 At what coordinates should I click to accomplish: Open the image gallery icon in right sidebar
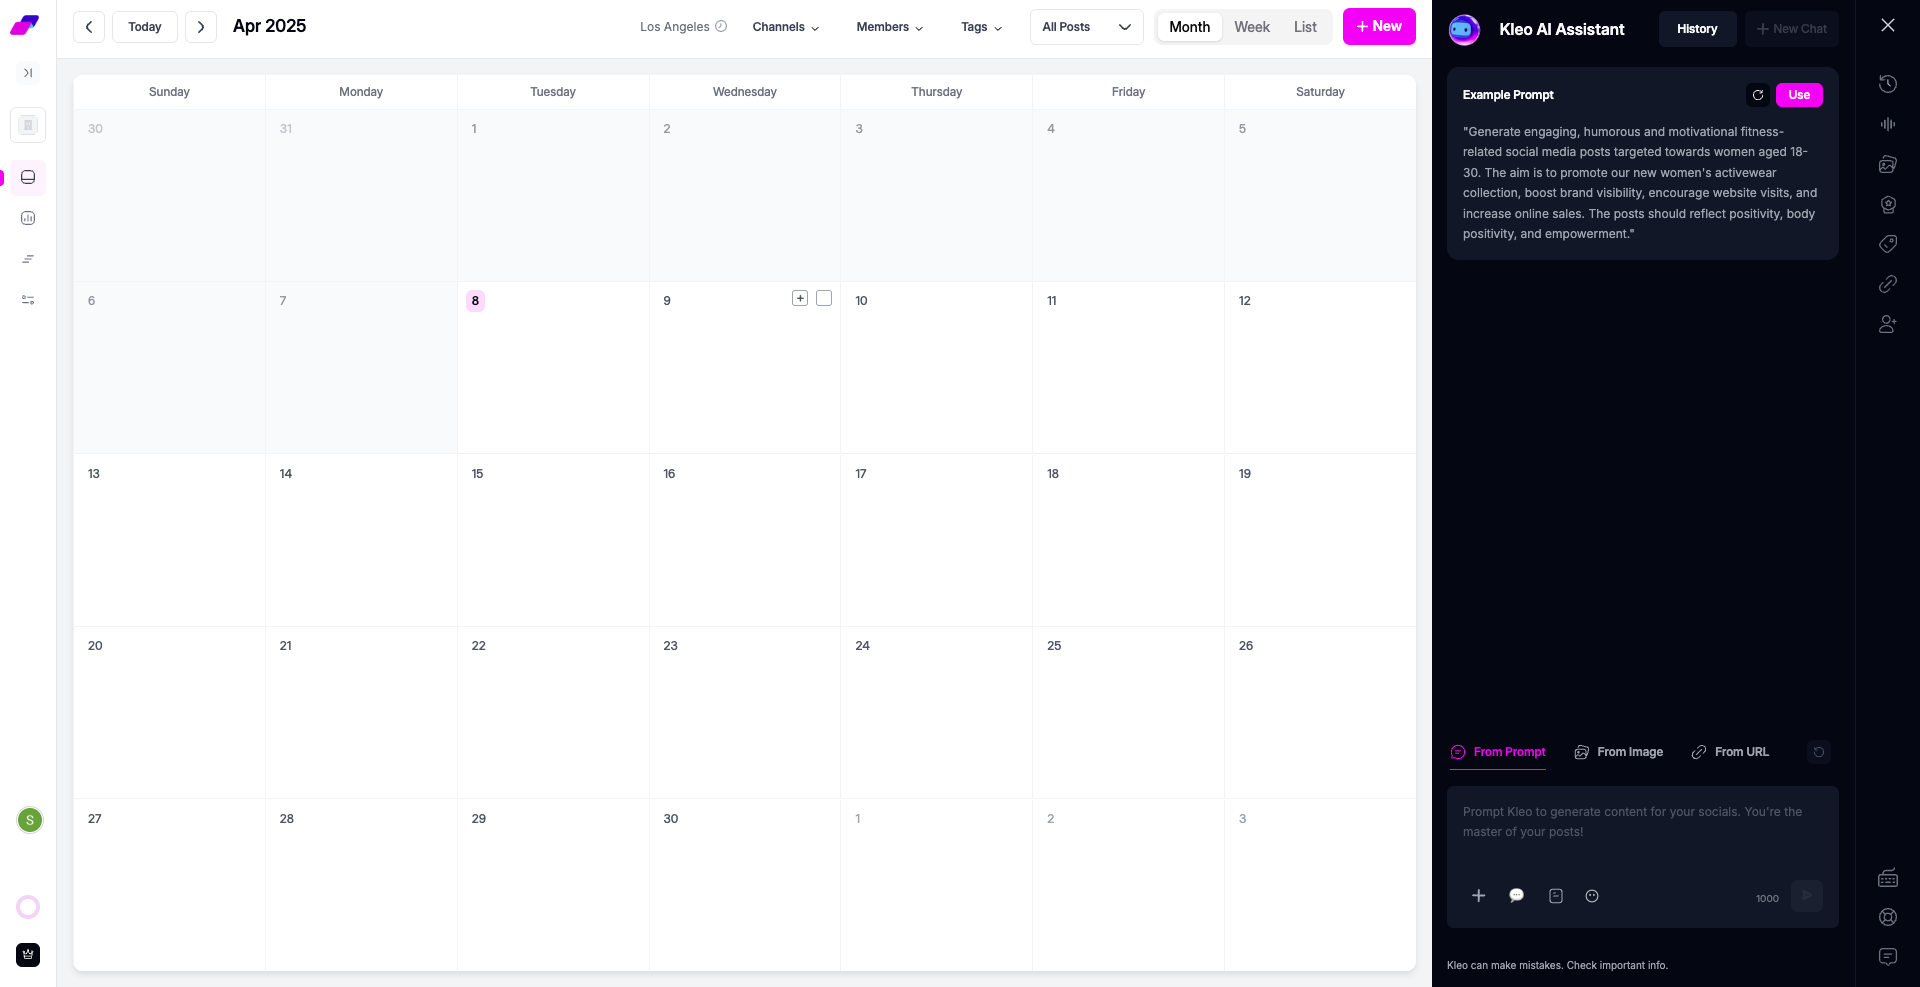pos(1887,164)
